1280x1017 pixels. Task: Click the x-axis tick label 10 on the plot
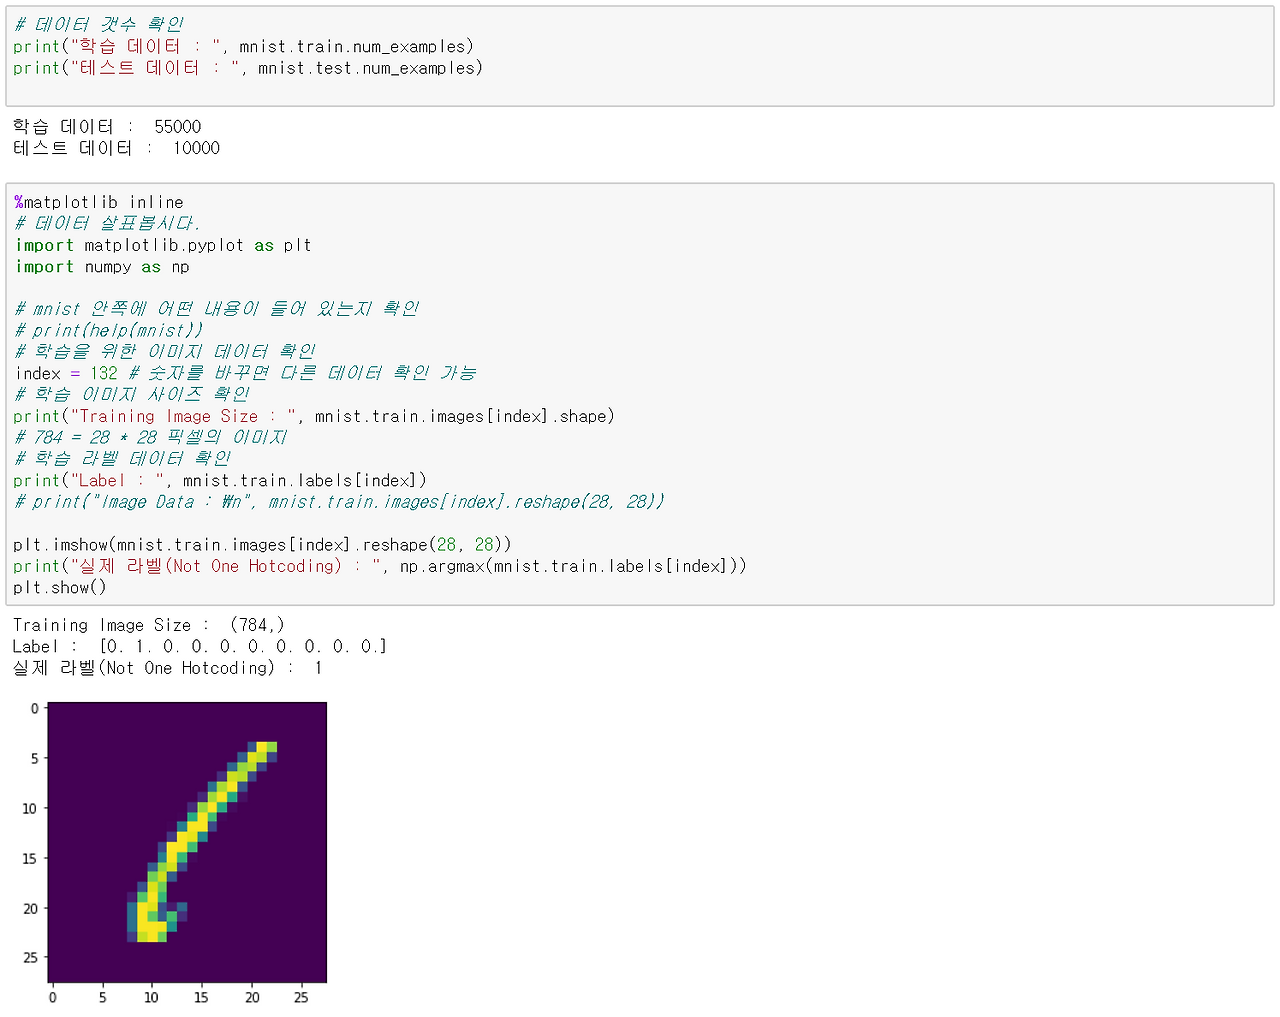pos(151,997)
